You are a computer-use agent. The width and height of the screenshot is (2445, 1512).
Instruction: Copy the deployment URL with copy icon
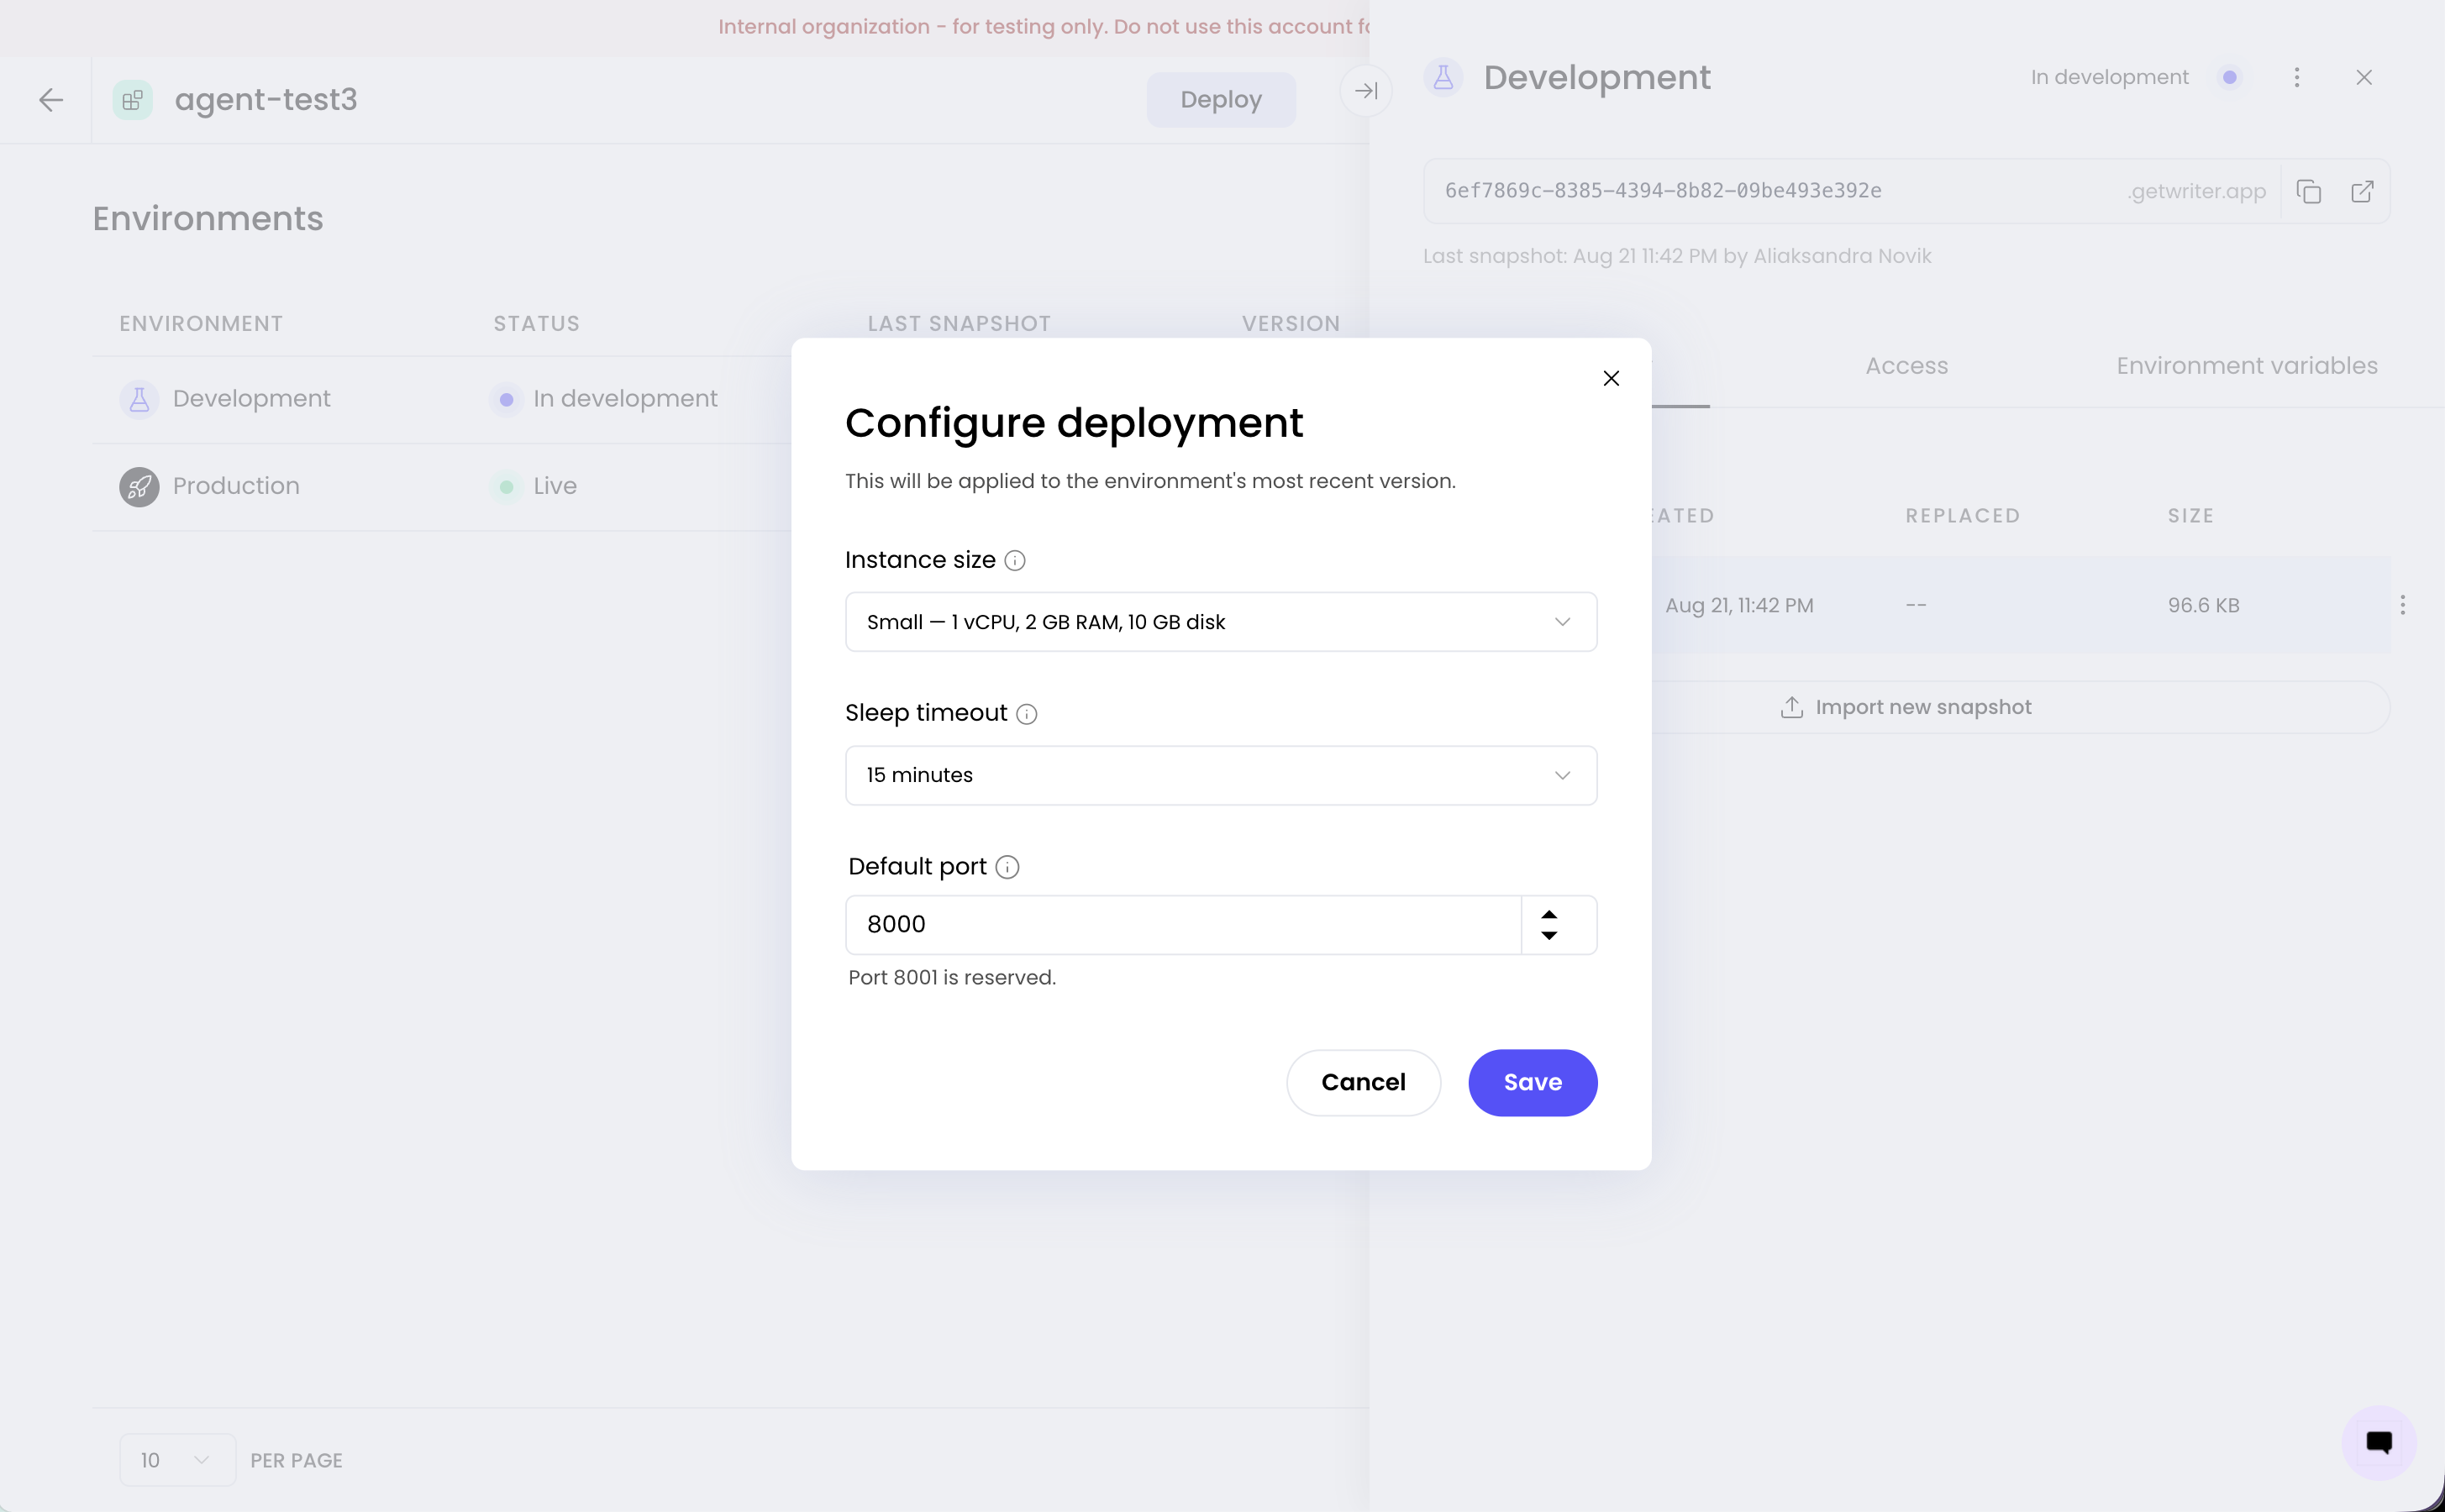(x=2308, y=191)
